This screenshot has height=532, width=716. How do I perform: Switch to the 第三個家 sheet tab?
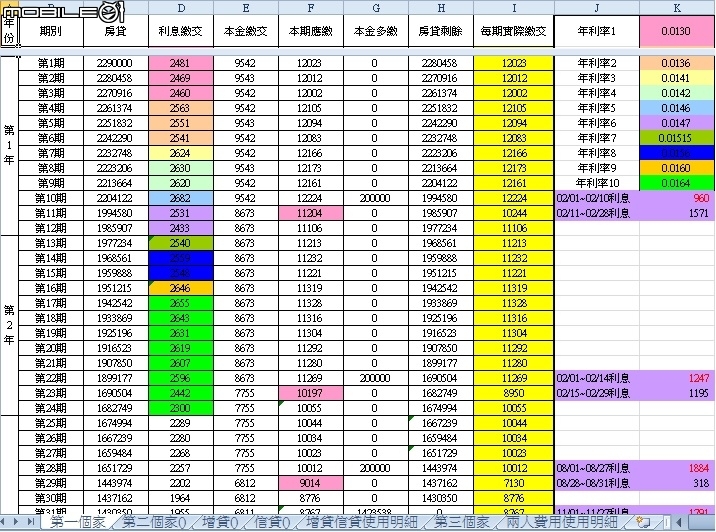[x=461, y=521]
